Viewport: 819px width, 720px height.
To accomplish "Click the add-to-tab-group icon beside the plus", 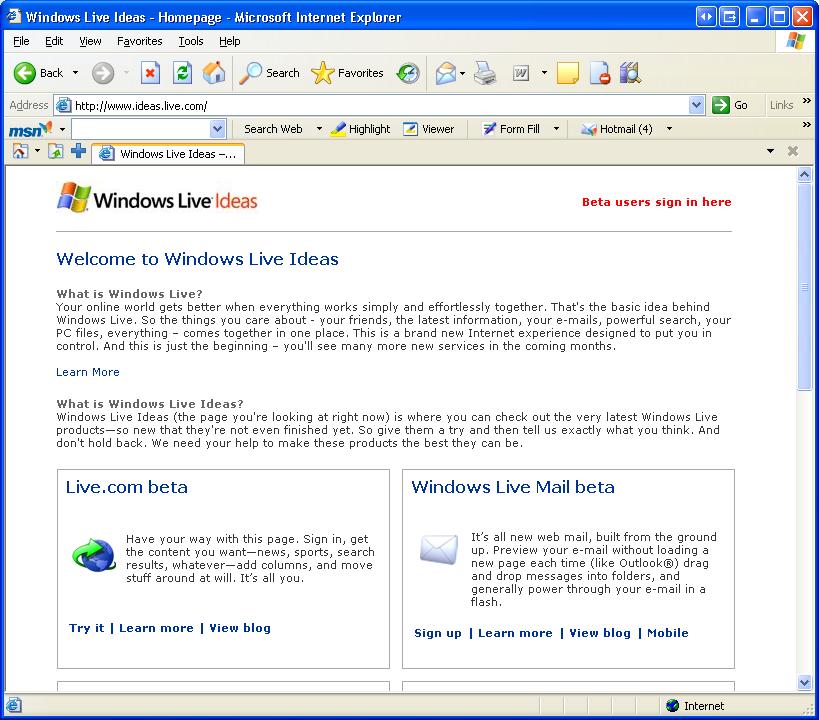I will (55, 151).
